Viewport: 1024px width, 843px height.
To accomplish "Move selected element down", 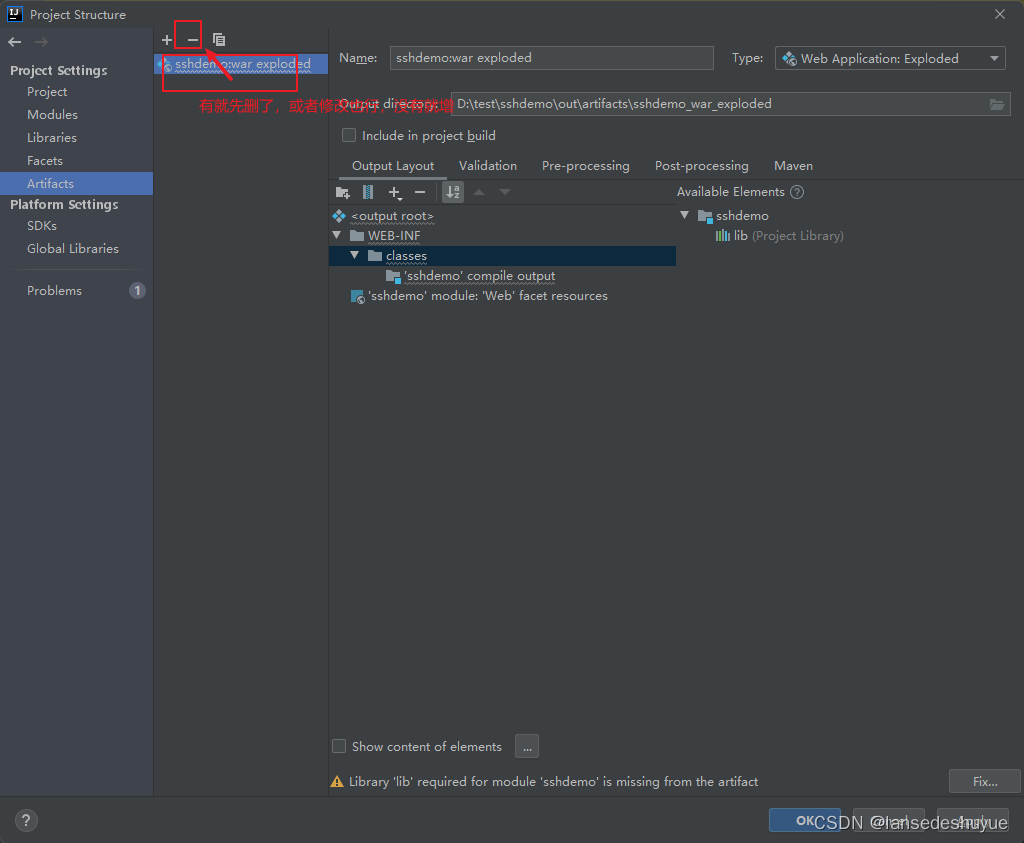I will [505, 192].
